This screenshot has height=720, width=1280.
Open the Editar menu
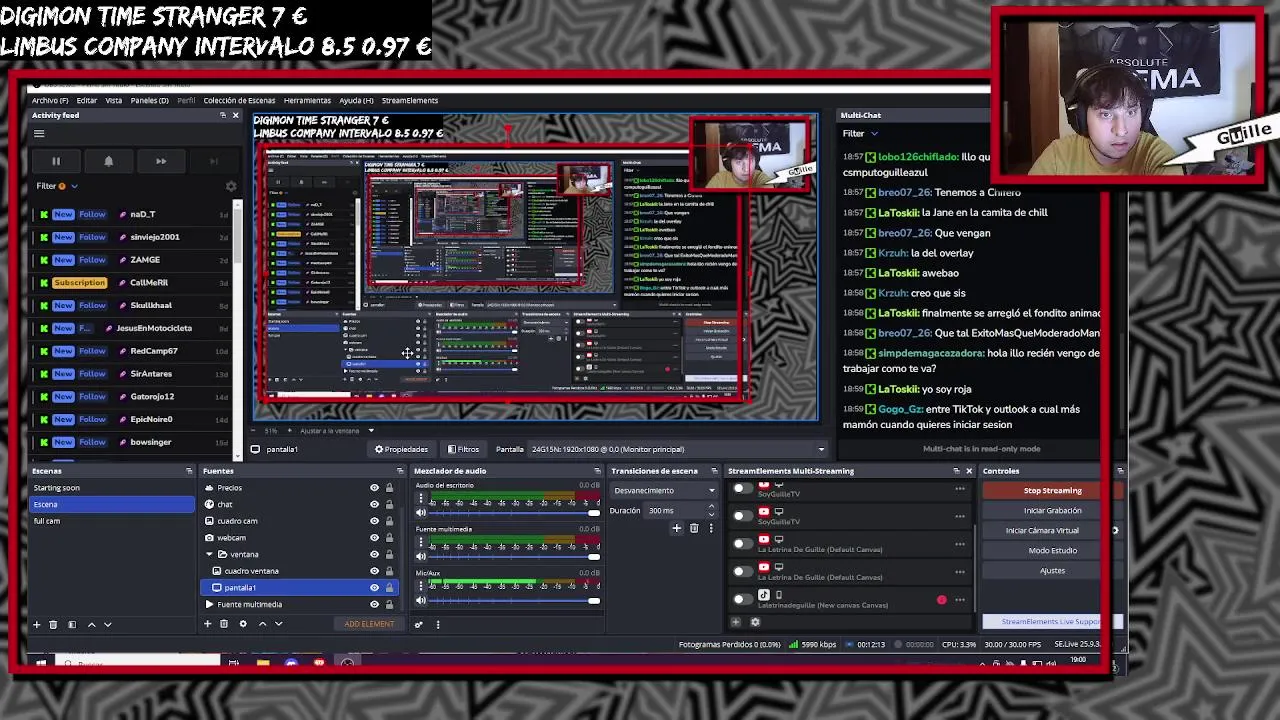[x=87, y=100]
